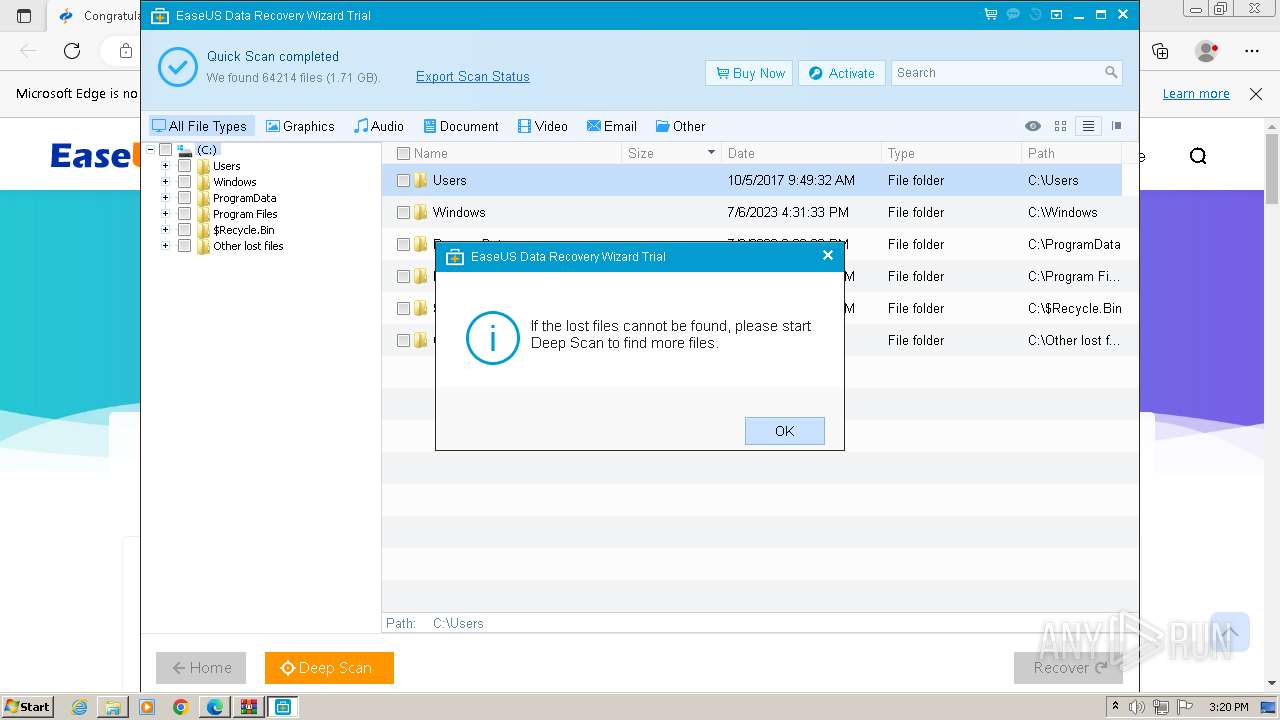Viewport: 1280px width, 720px height.
Task: Toggle the select-all checkbox beside Name header
Action: pyautogui.click(x=403, y=153)
